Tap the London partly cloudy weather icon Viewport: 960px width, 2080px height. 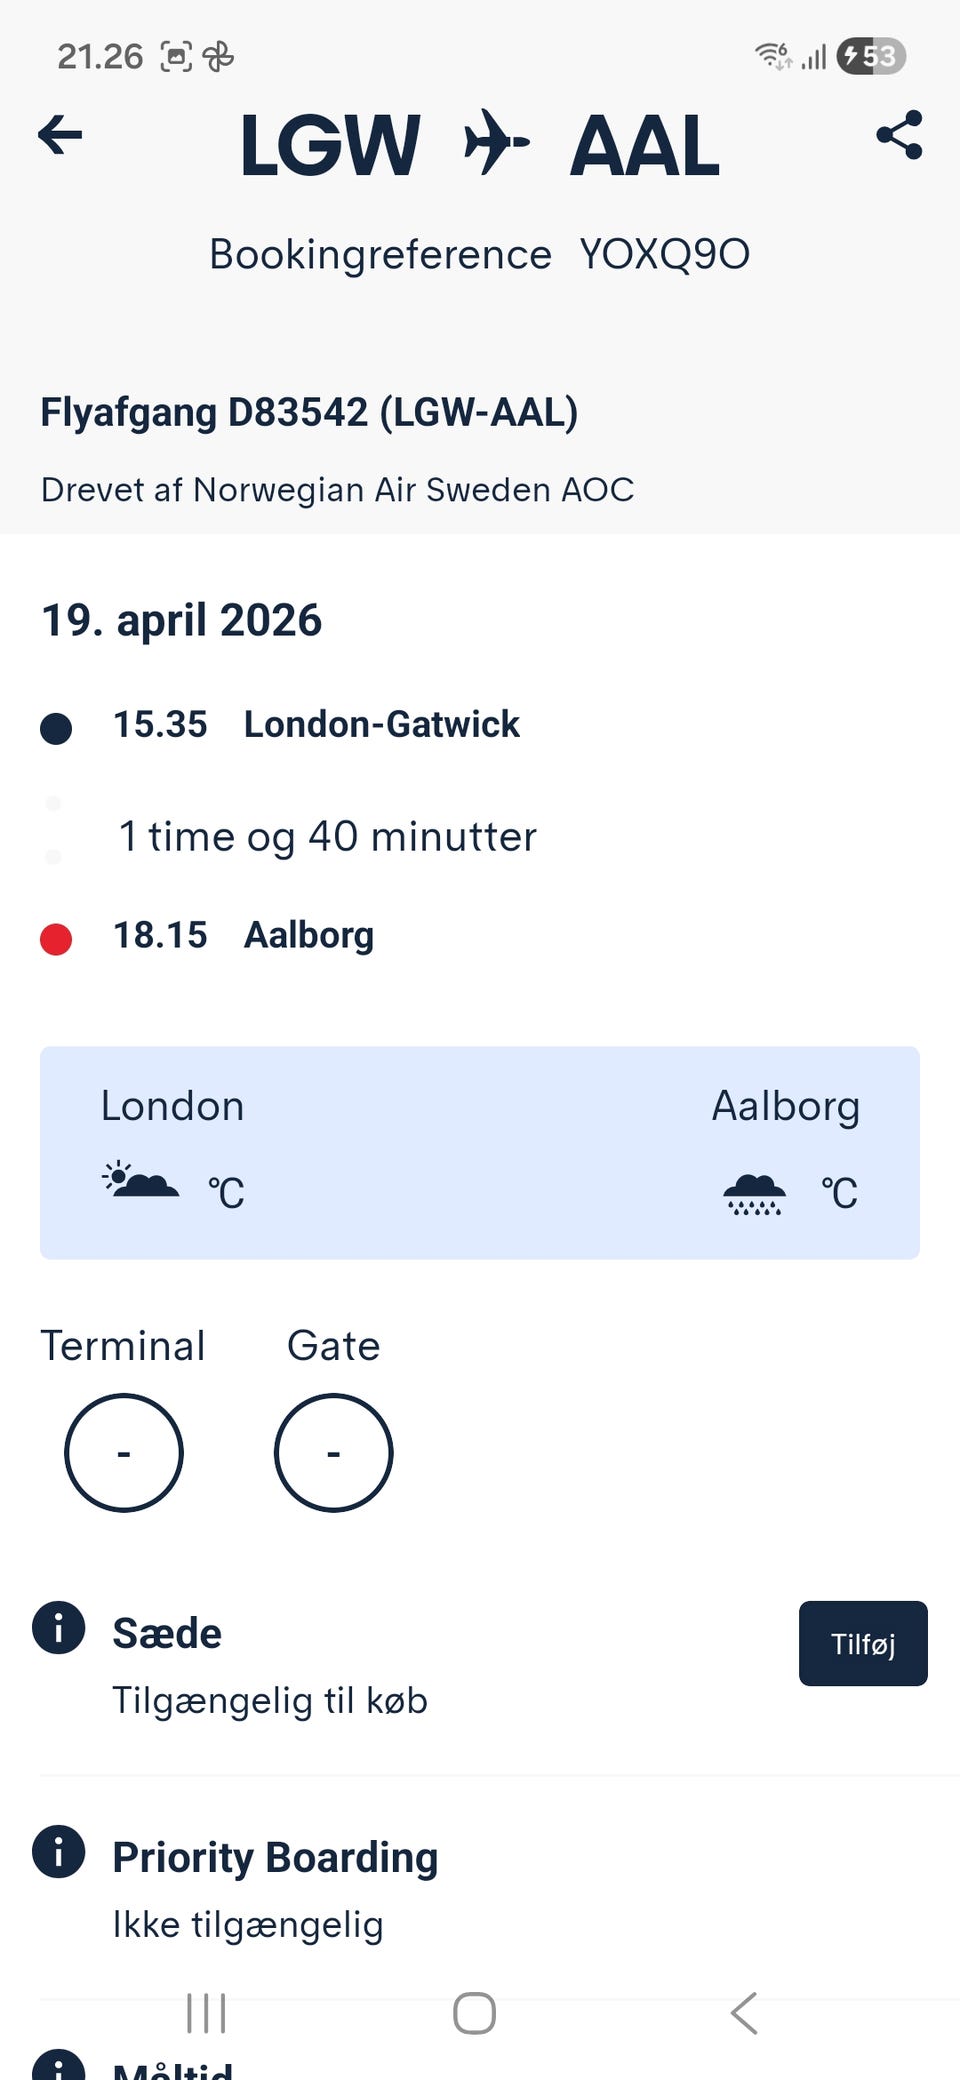coord(141,1181)
